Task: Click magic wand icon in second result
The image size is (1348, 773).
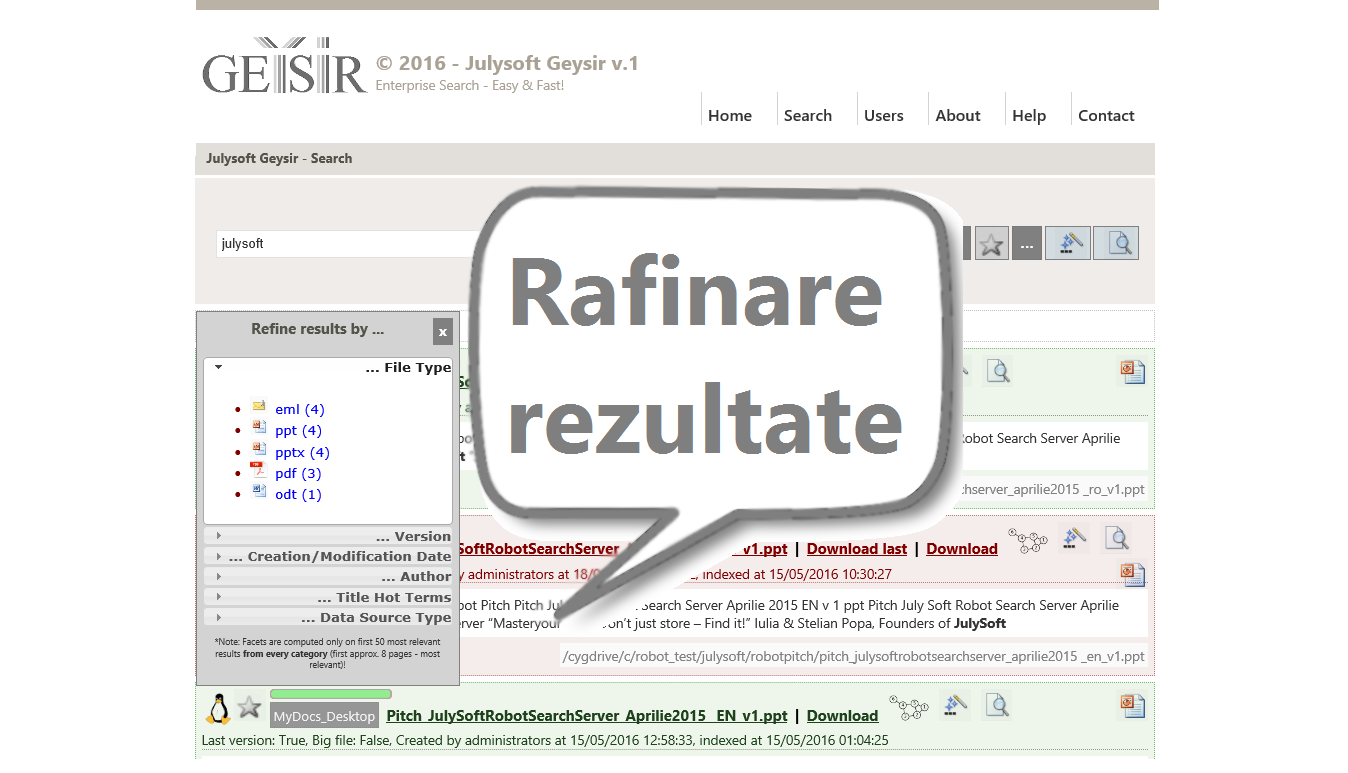Action: pyautogui.click(x=1073, y=539)
